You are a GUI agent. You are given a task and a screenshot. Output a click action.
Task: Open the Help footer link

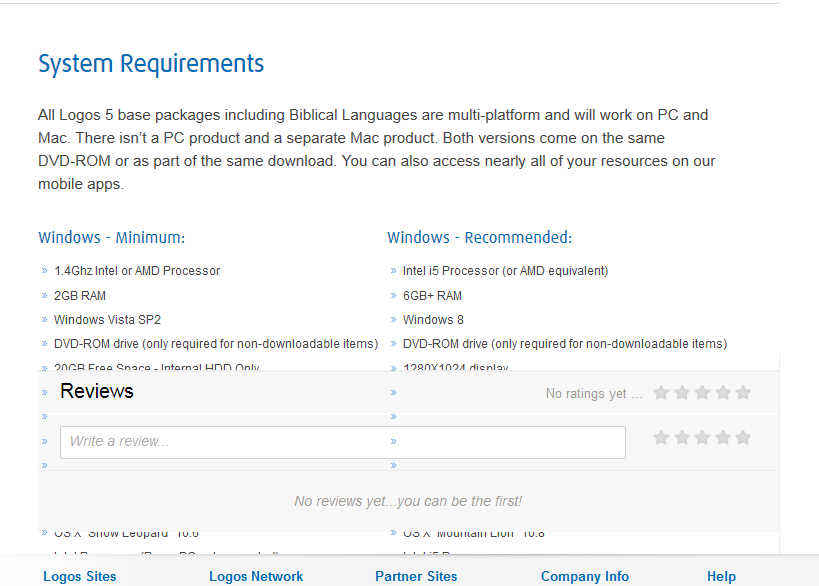tap(721, 576)
